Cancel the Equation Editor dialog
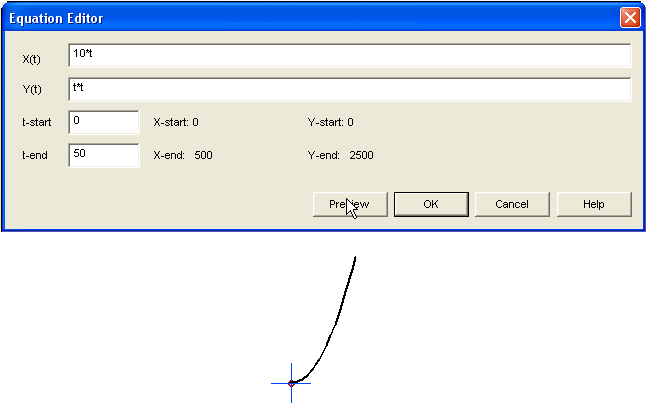The image size is (648, 405). pos(512,204)
